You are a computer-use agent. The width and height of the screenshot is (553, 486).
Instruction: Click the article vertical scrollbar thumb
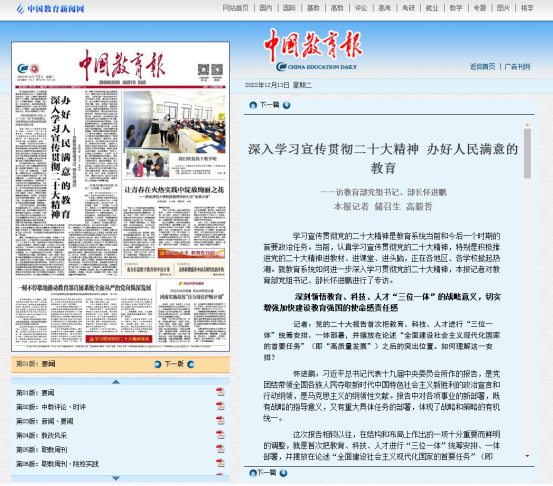coord(527,153)
